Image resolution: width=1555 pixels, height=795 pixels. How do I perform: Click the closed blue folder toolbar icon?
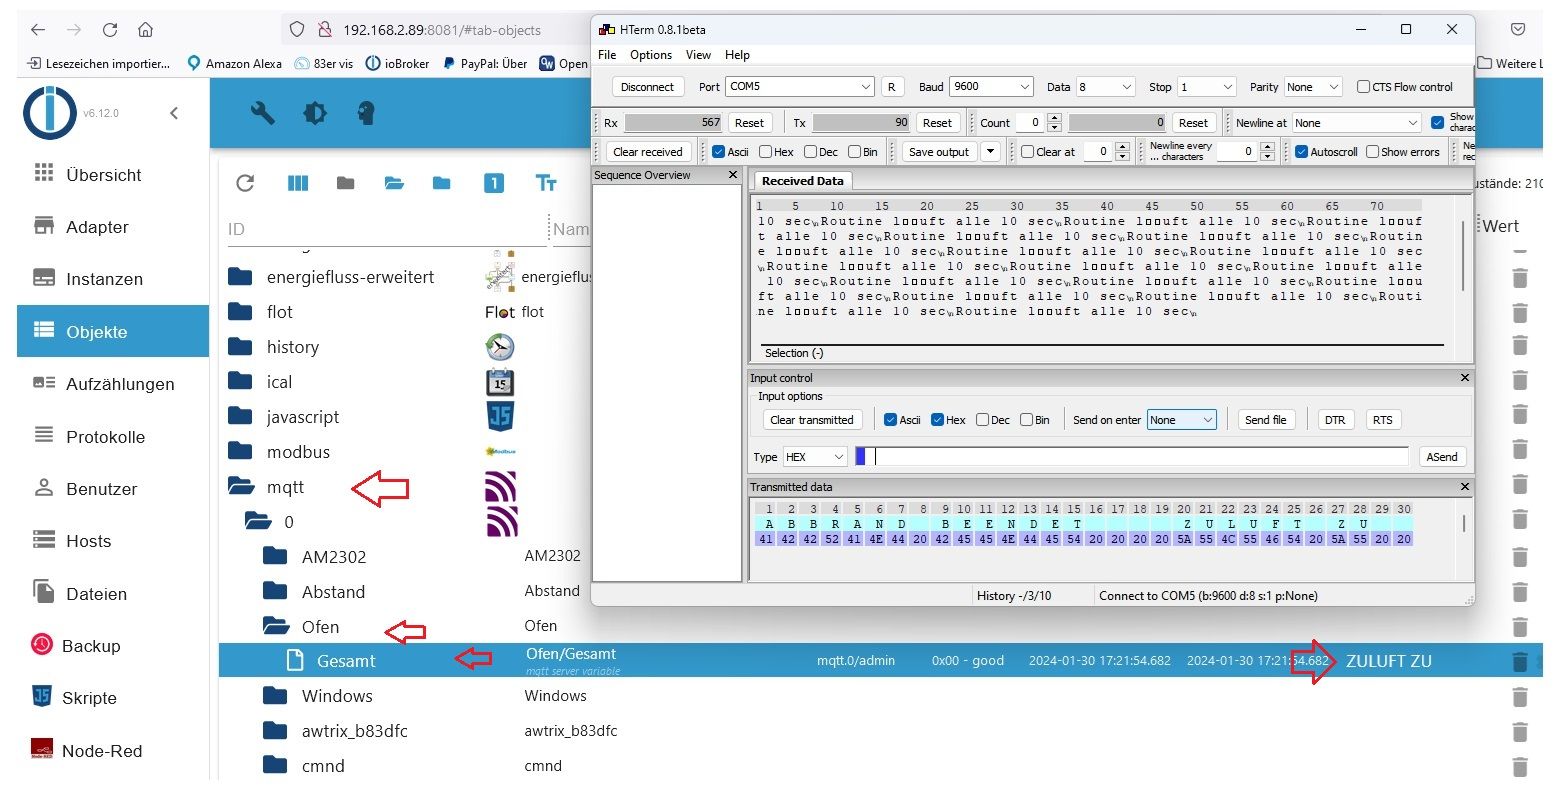click(x=442, y=183)
